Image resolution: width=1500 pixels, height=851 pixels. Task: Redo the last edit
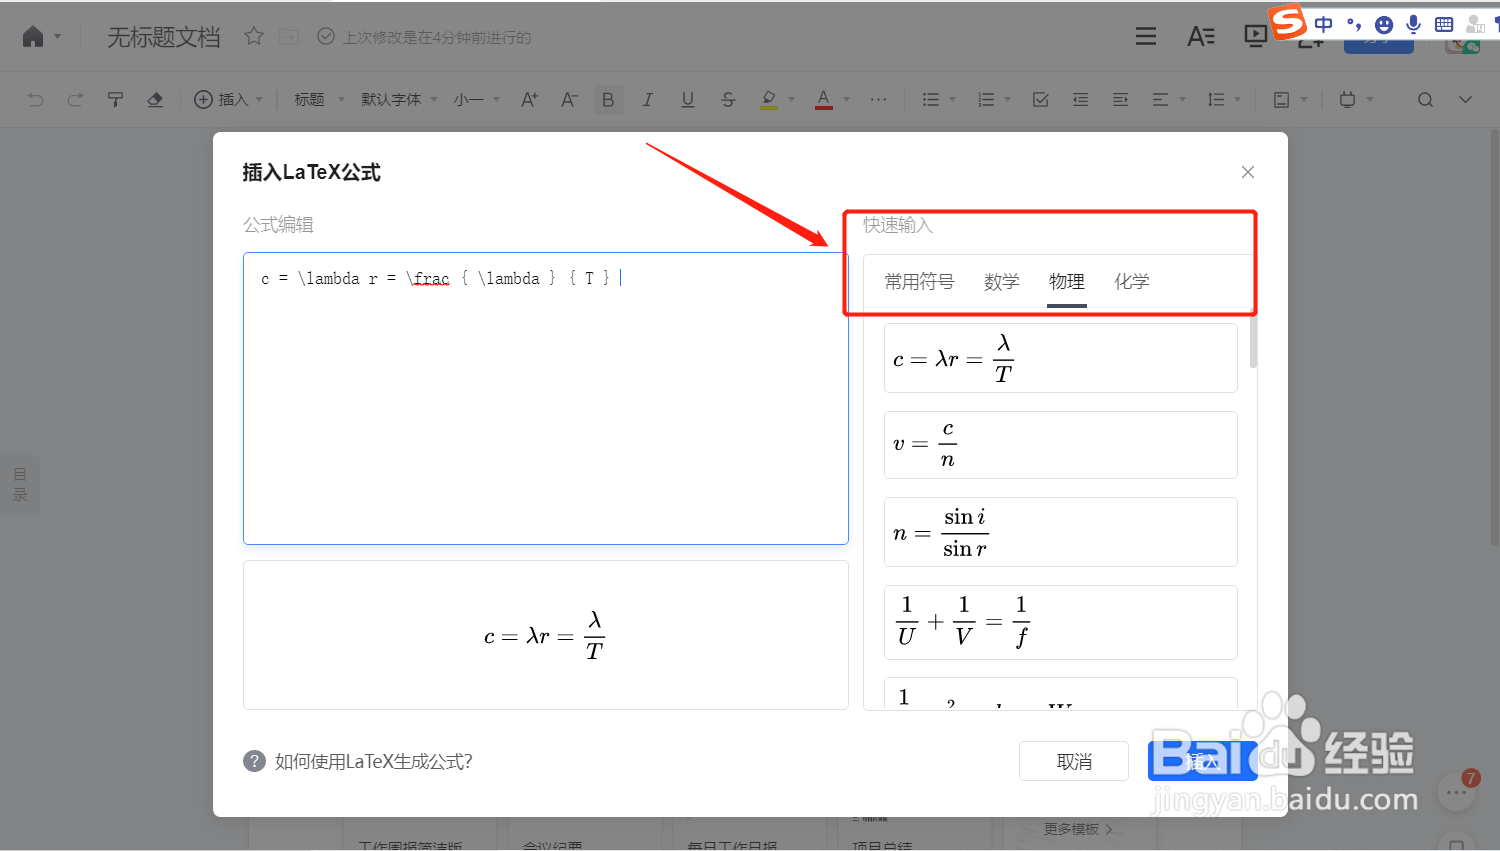pos(75,99)
